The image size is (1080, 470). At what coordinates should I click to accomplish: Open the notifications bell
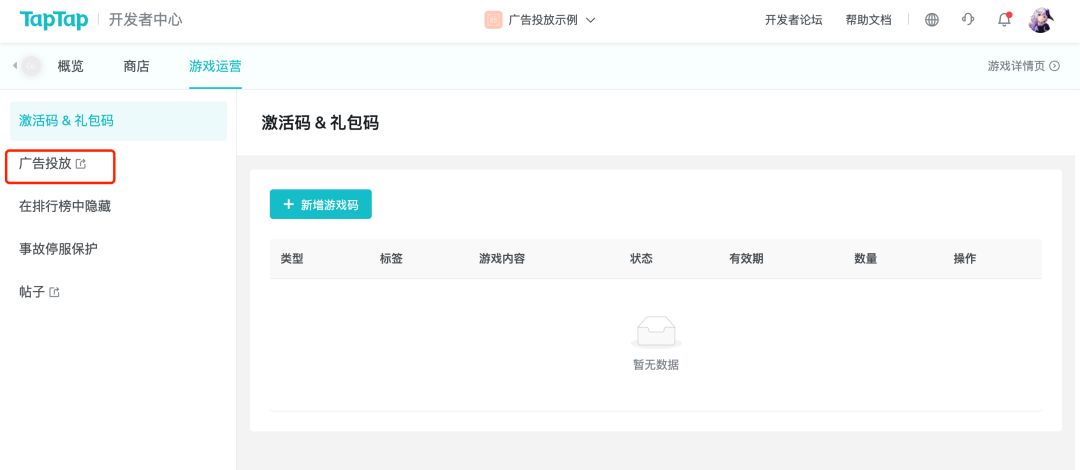[x=1004, y=20]
